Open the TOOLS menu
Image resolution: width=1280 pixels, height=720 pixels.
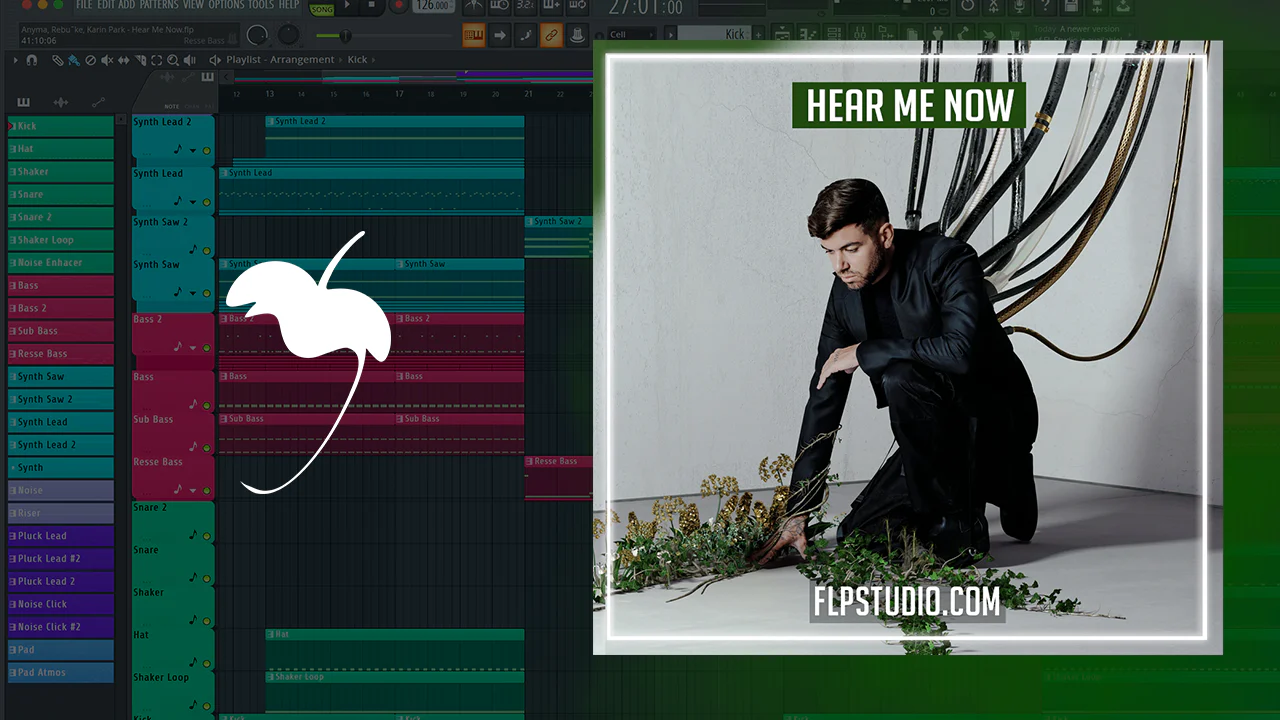coord(261,5)
